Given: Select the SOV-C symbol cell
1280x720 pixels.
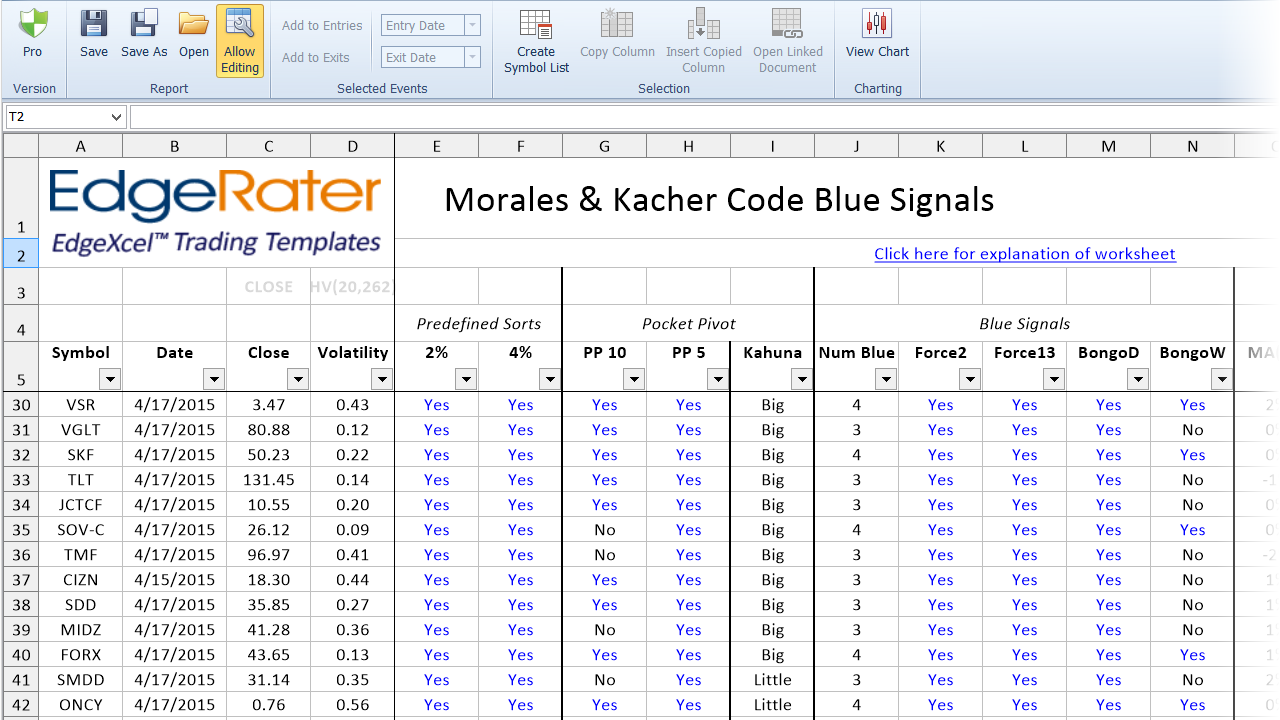Looking at the screenshot, I should click(81, 530).
